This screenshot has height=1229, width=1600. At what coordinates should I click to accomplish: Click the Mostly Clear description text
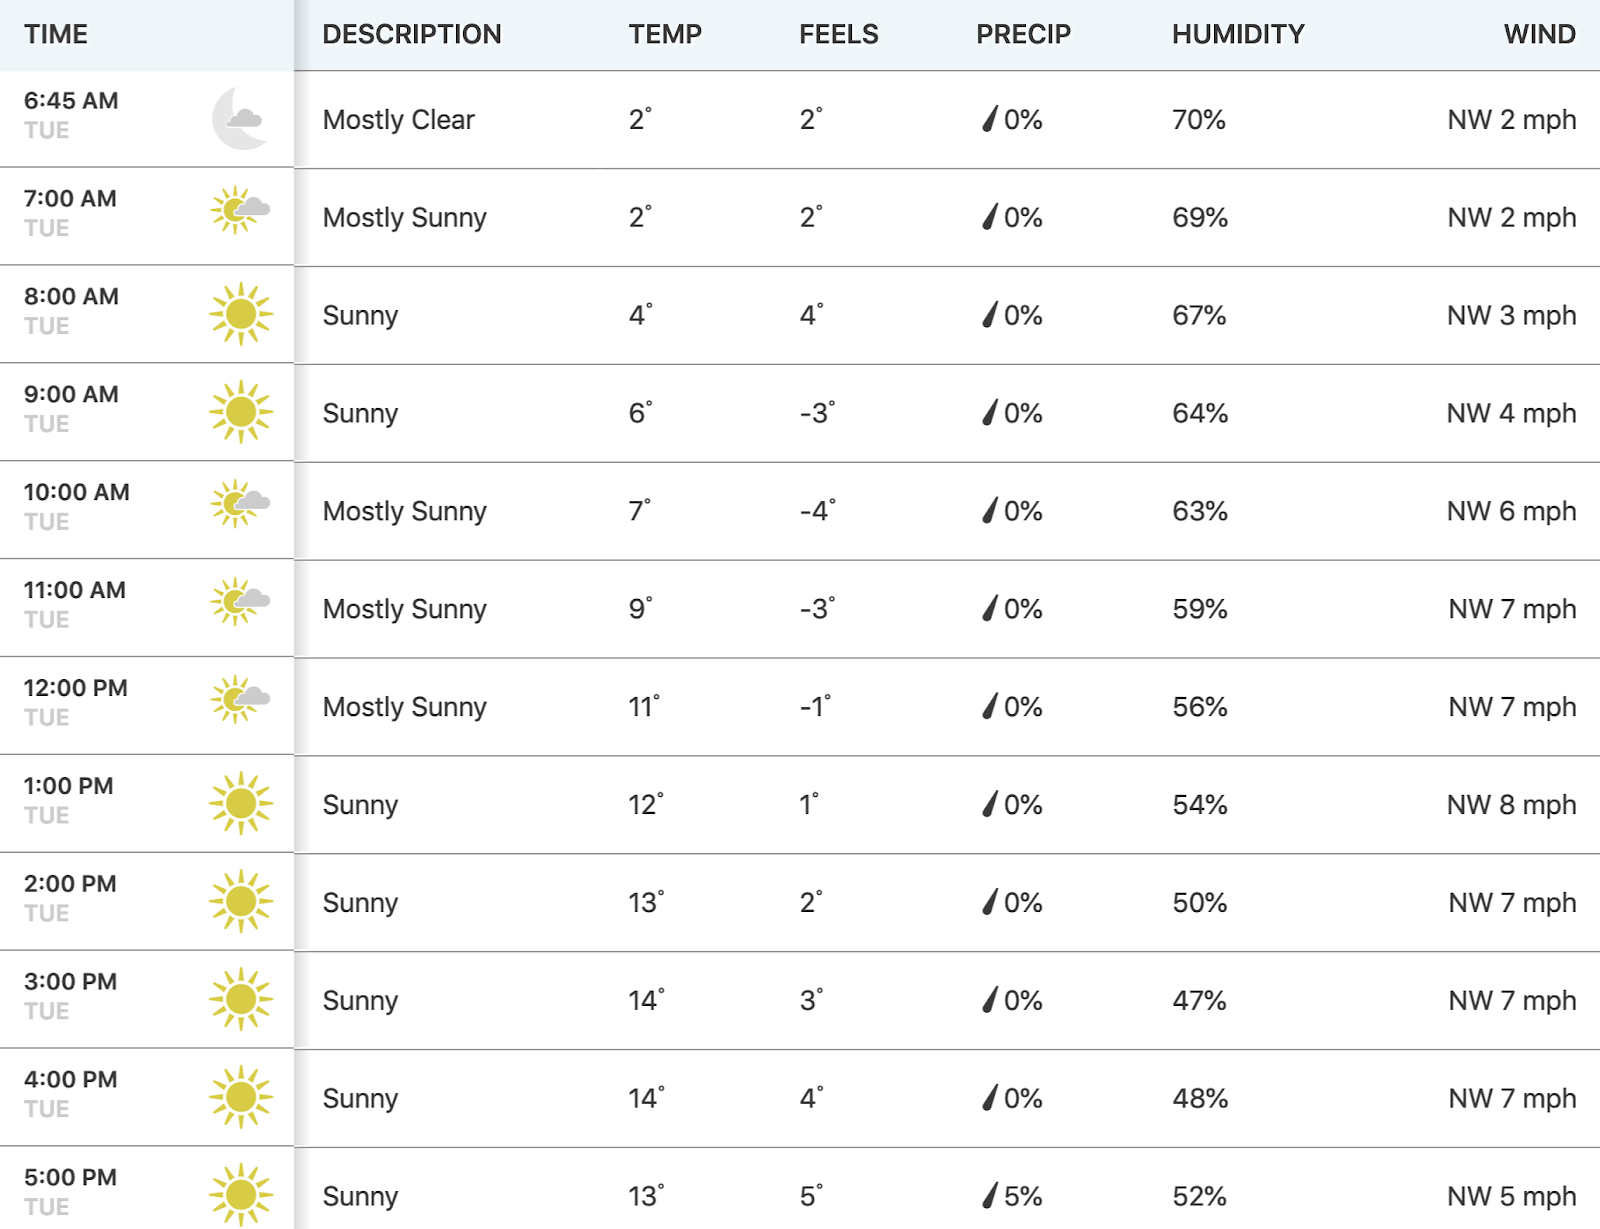pos(399,120)
